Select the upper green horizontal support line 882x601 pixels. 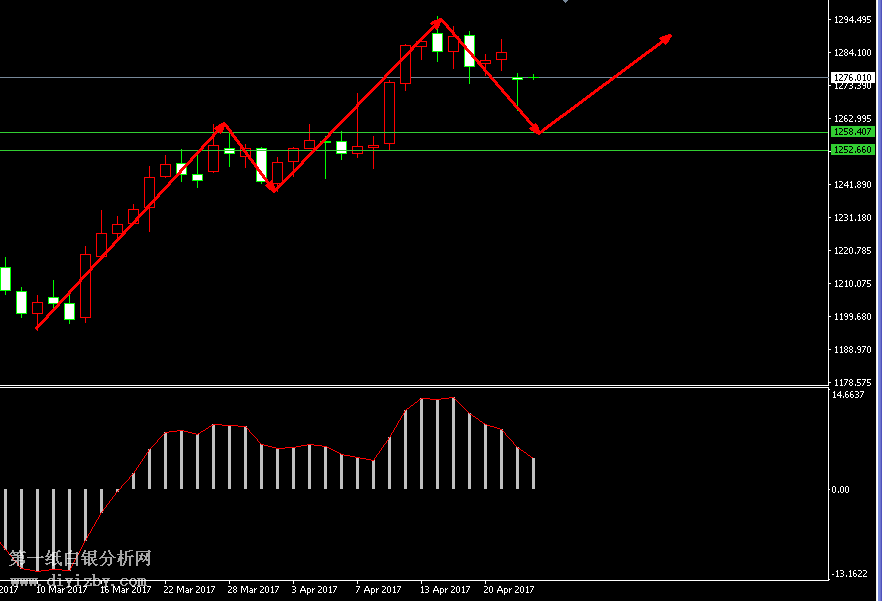click(680, 132)
